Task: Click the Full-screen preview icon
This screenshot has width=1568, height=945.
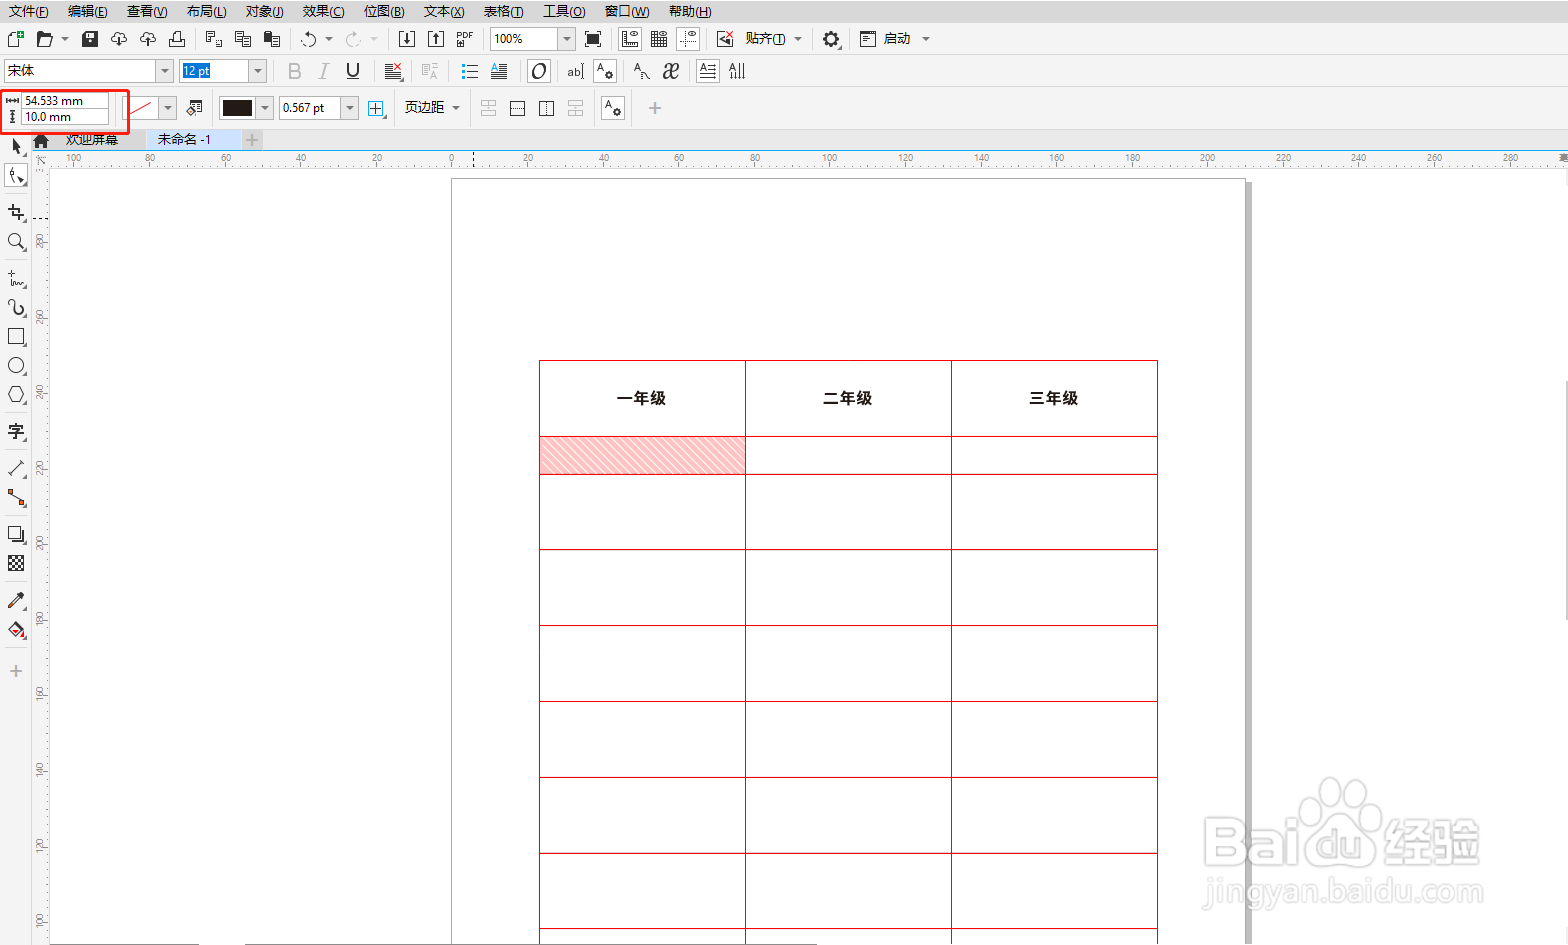Action: click(x=593, y=39)
